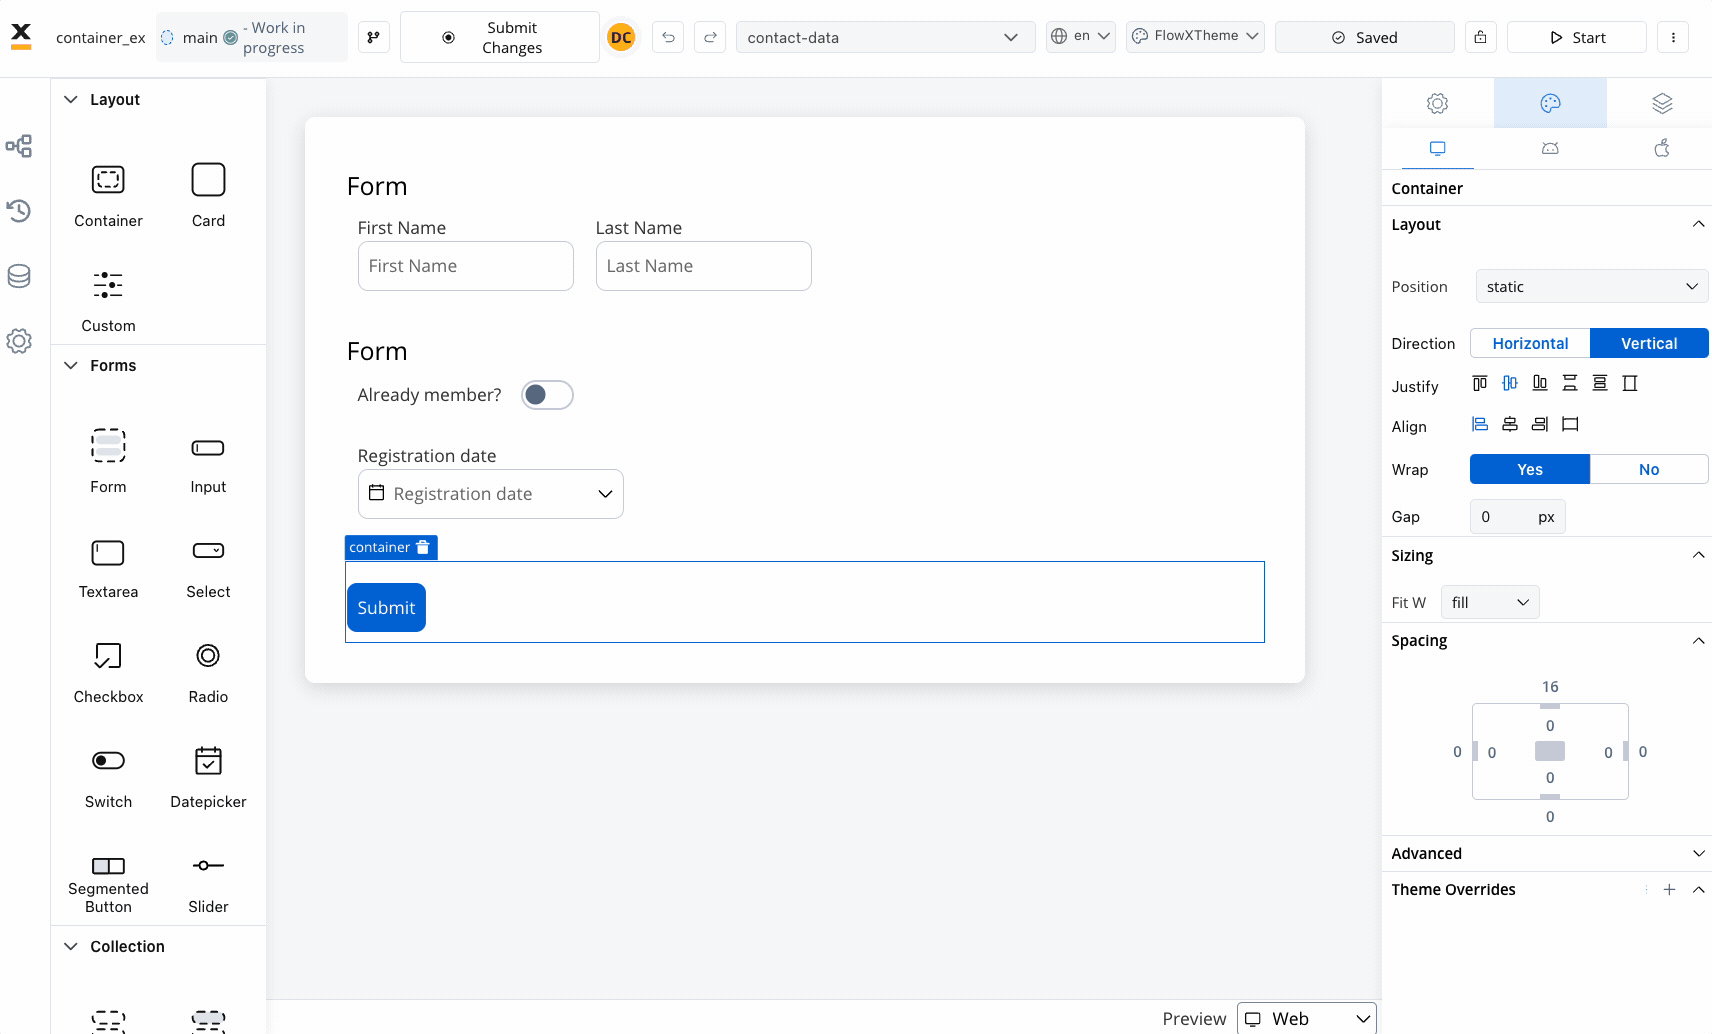Viewport: 1712px width, 1034px height.
Task: Choose the Segmented Button component icon
Action: [x=108, y=866]
